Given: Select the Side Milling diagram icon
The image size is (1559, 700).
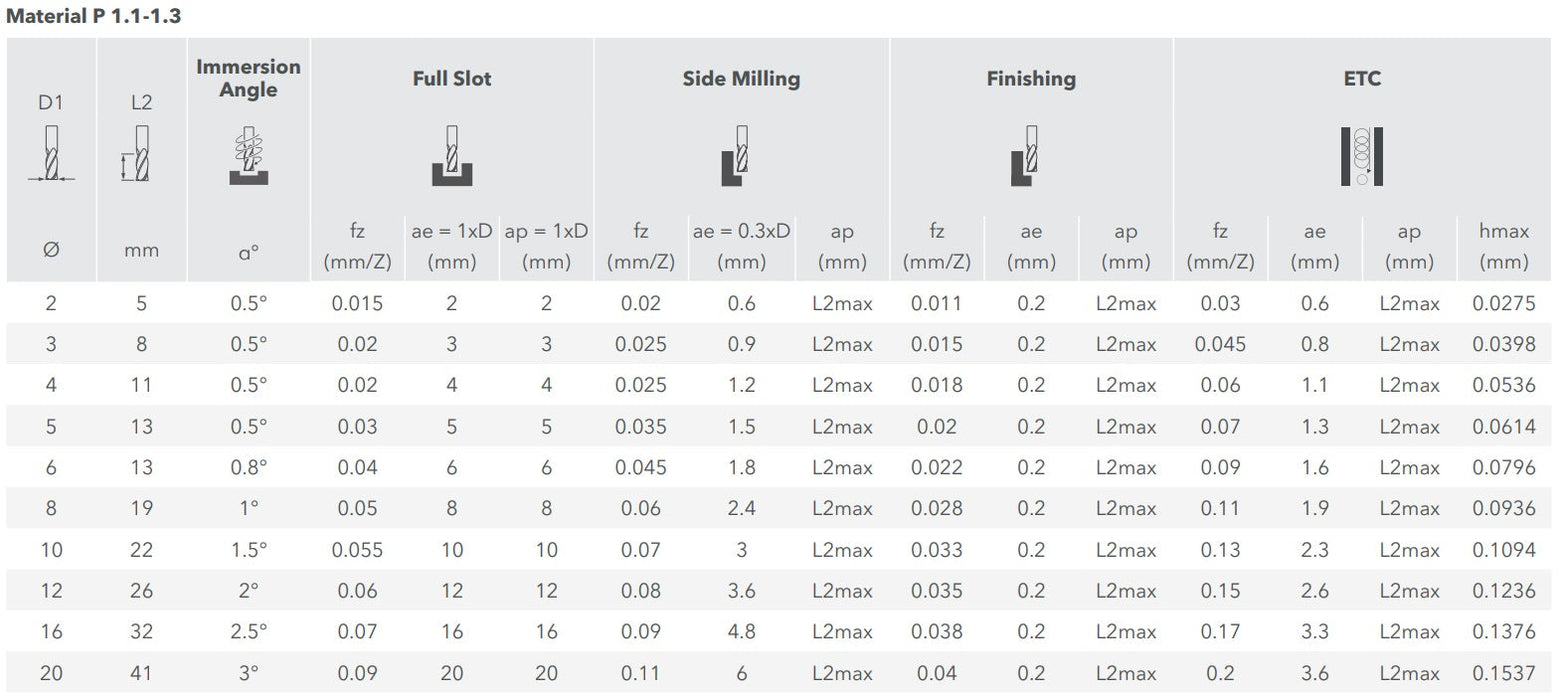Looking at the screenshot, I should point(736,155).
